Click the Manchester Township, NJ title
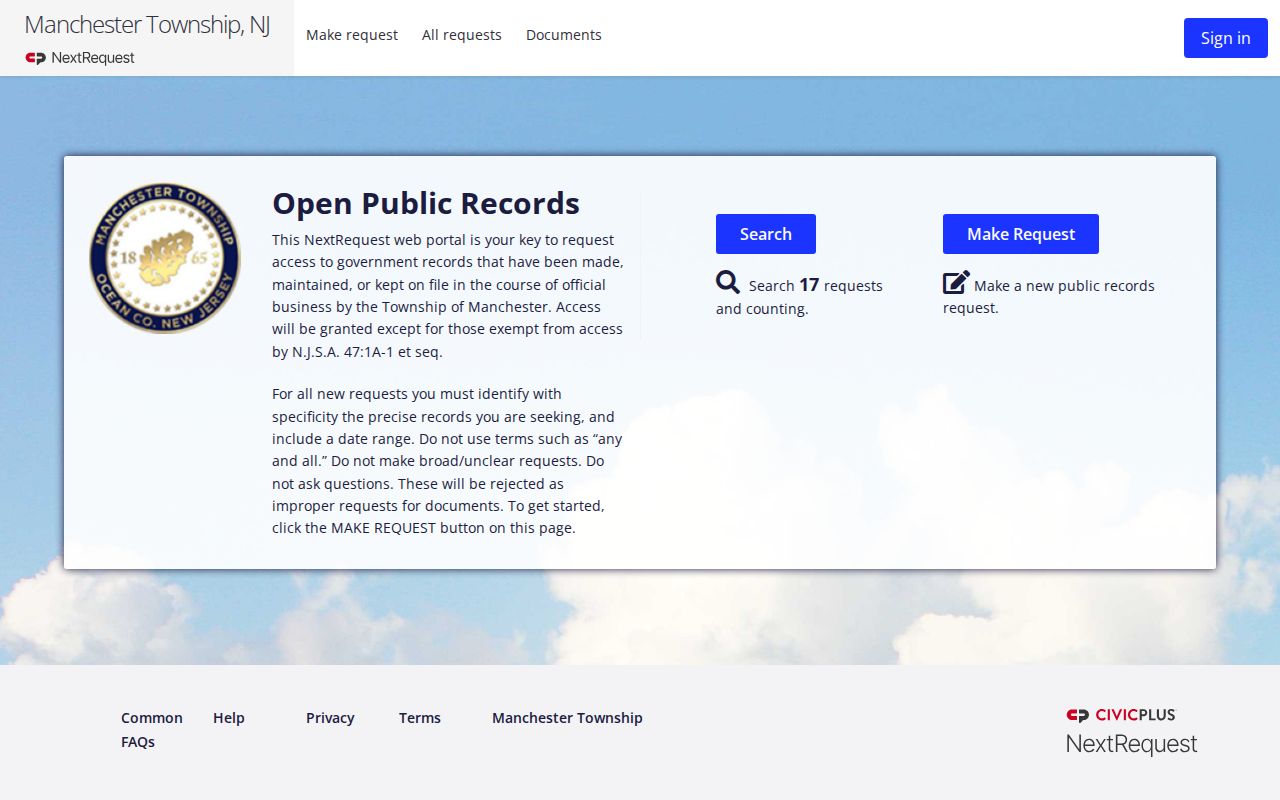1280x800 pixels. coord(147,25)
